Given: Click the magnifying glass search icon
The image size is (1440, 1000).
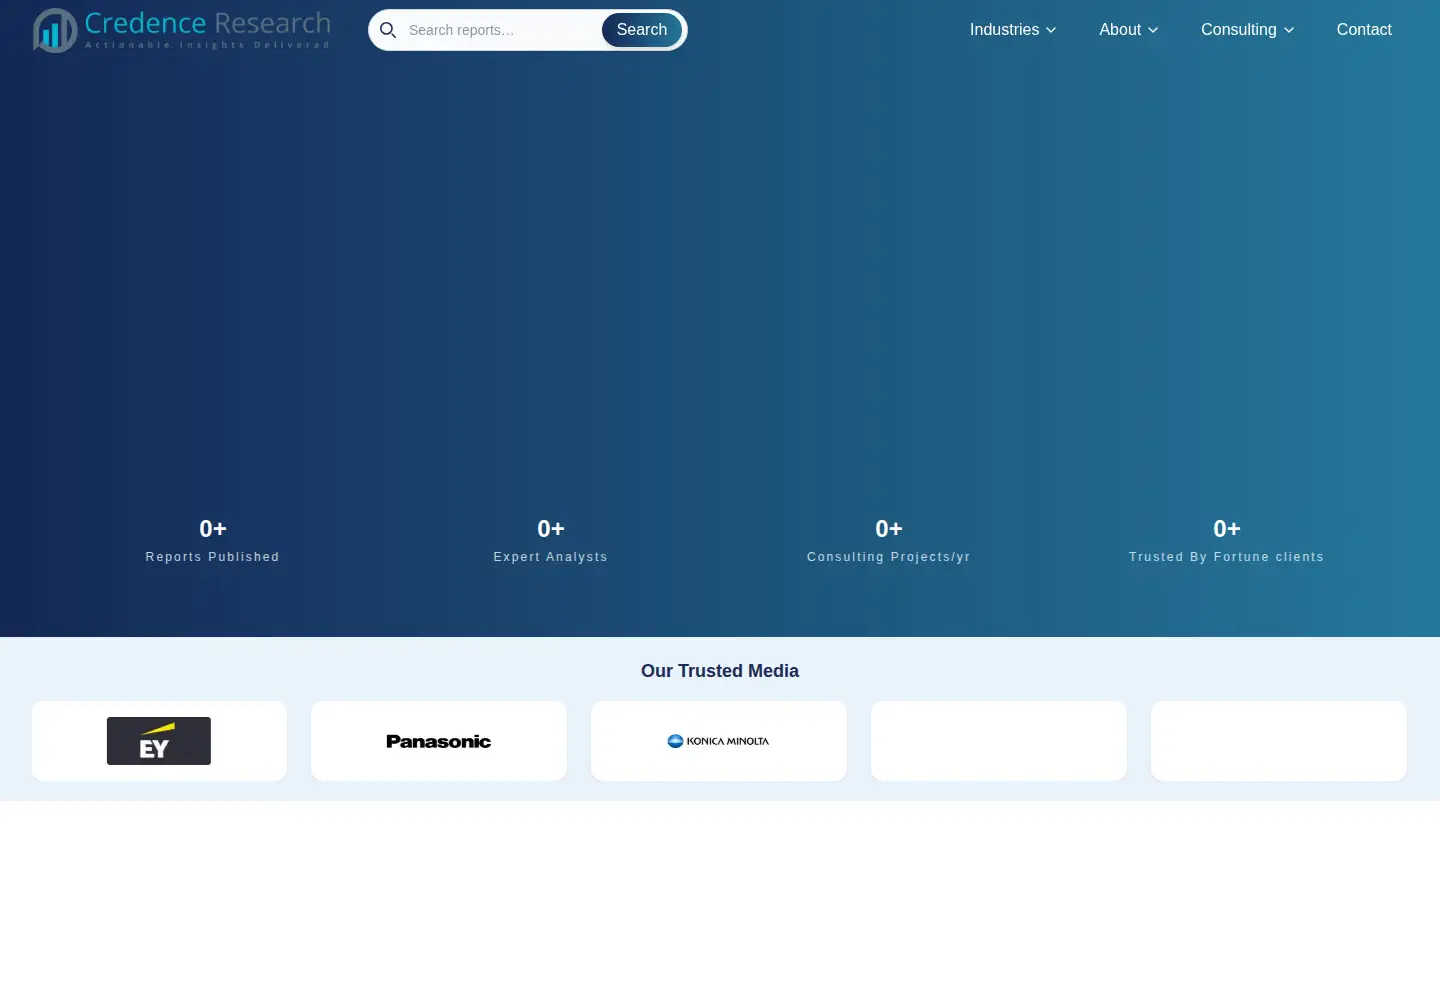Looking at the screenshot, I should point(388,30).
